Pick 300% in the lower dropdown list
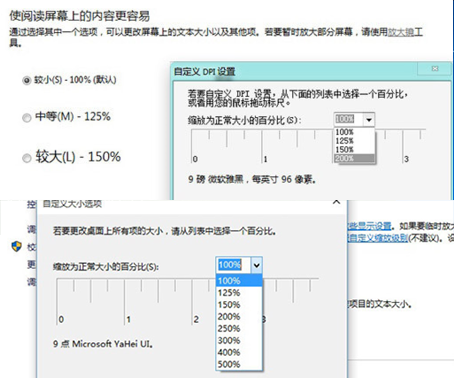454x378 pixels. (x=239, y=341)
